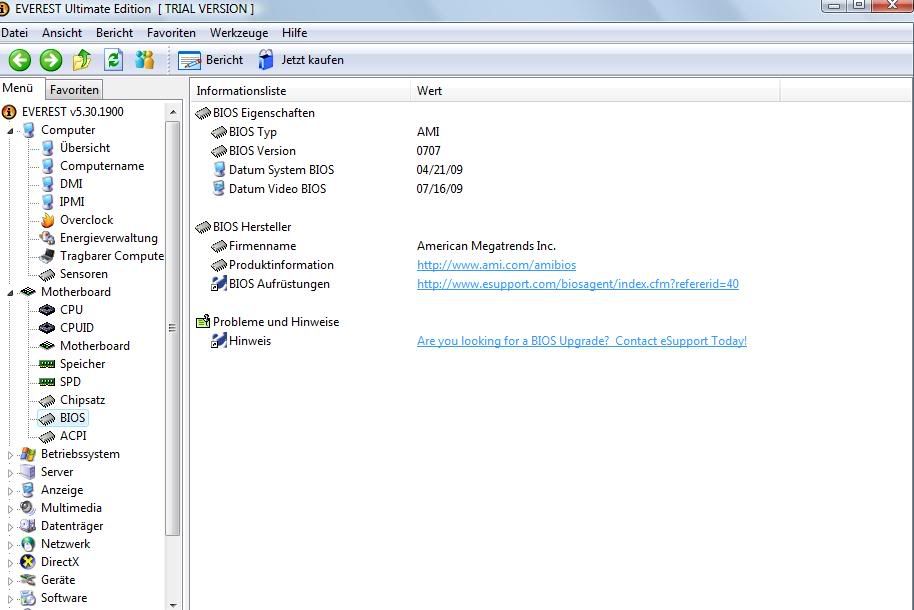914x610 pixels.
Task: Select the CPU chip icon
Action: (47, 310)
